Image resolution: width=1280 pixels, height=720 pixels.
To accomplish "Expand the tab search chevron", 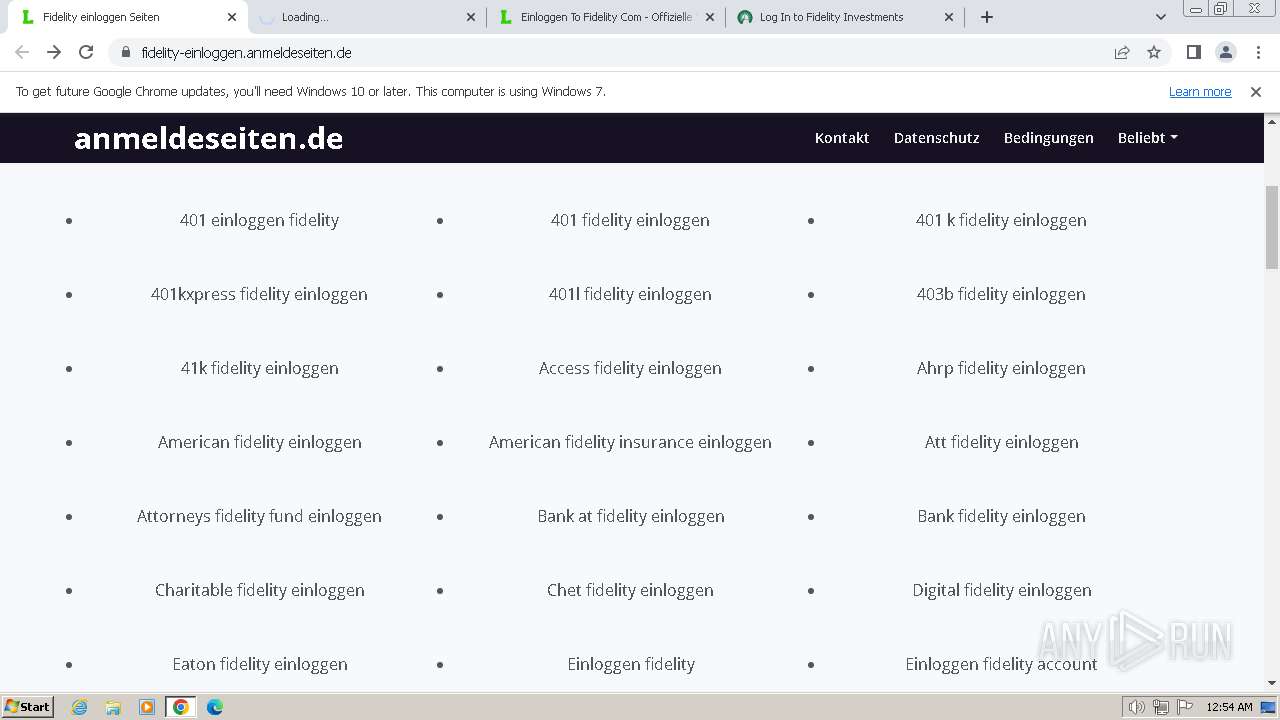I will (x=1160, y=17).
